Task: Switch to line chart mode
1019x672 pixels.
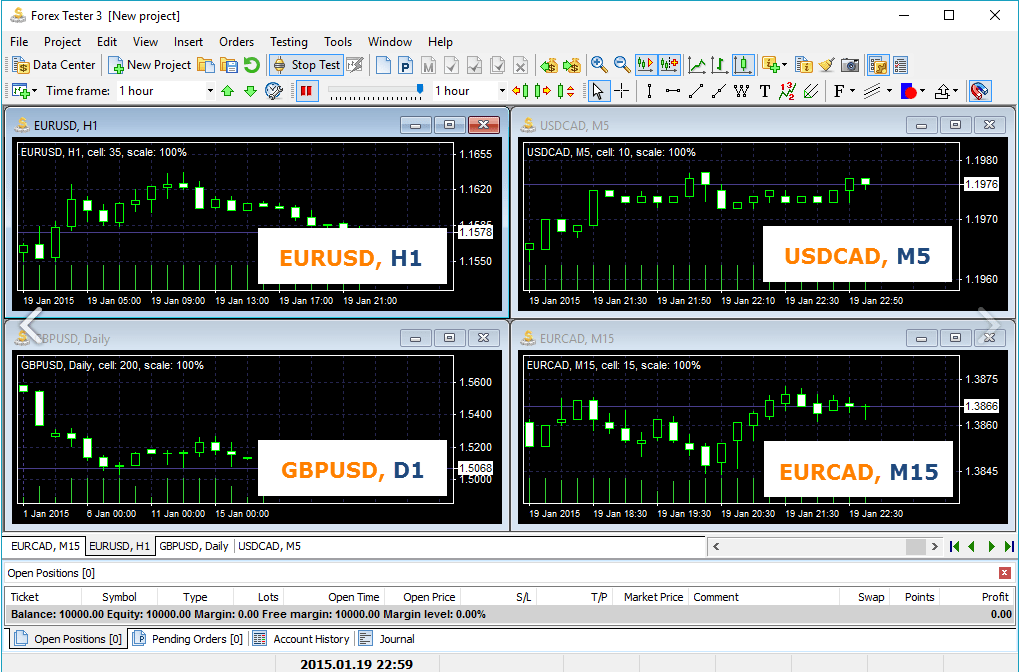Action: [x=697, y=65]
